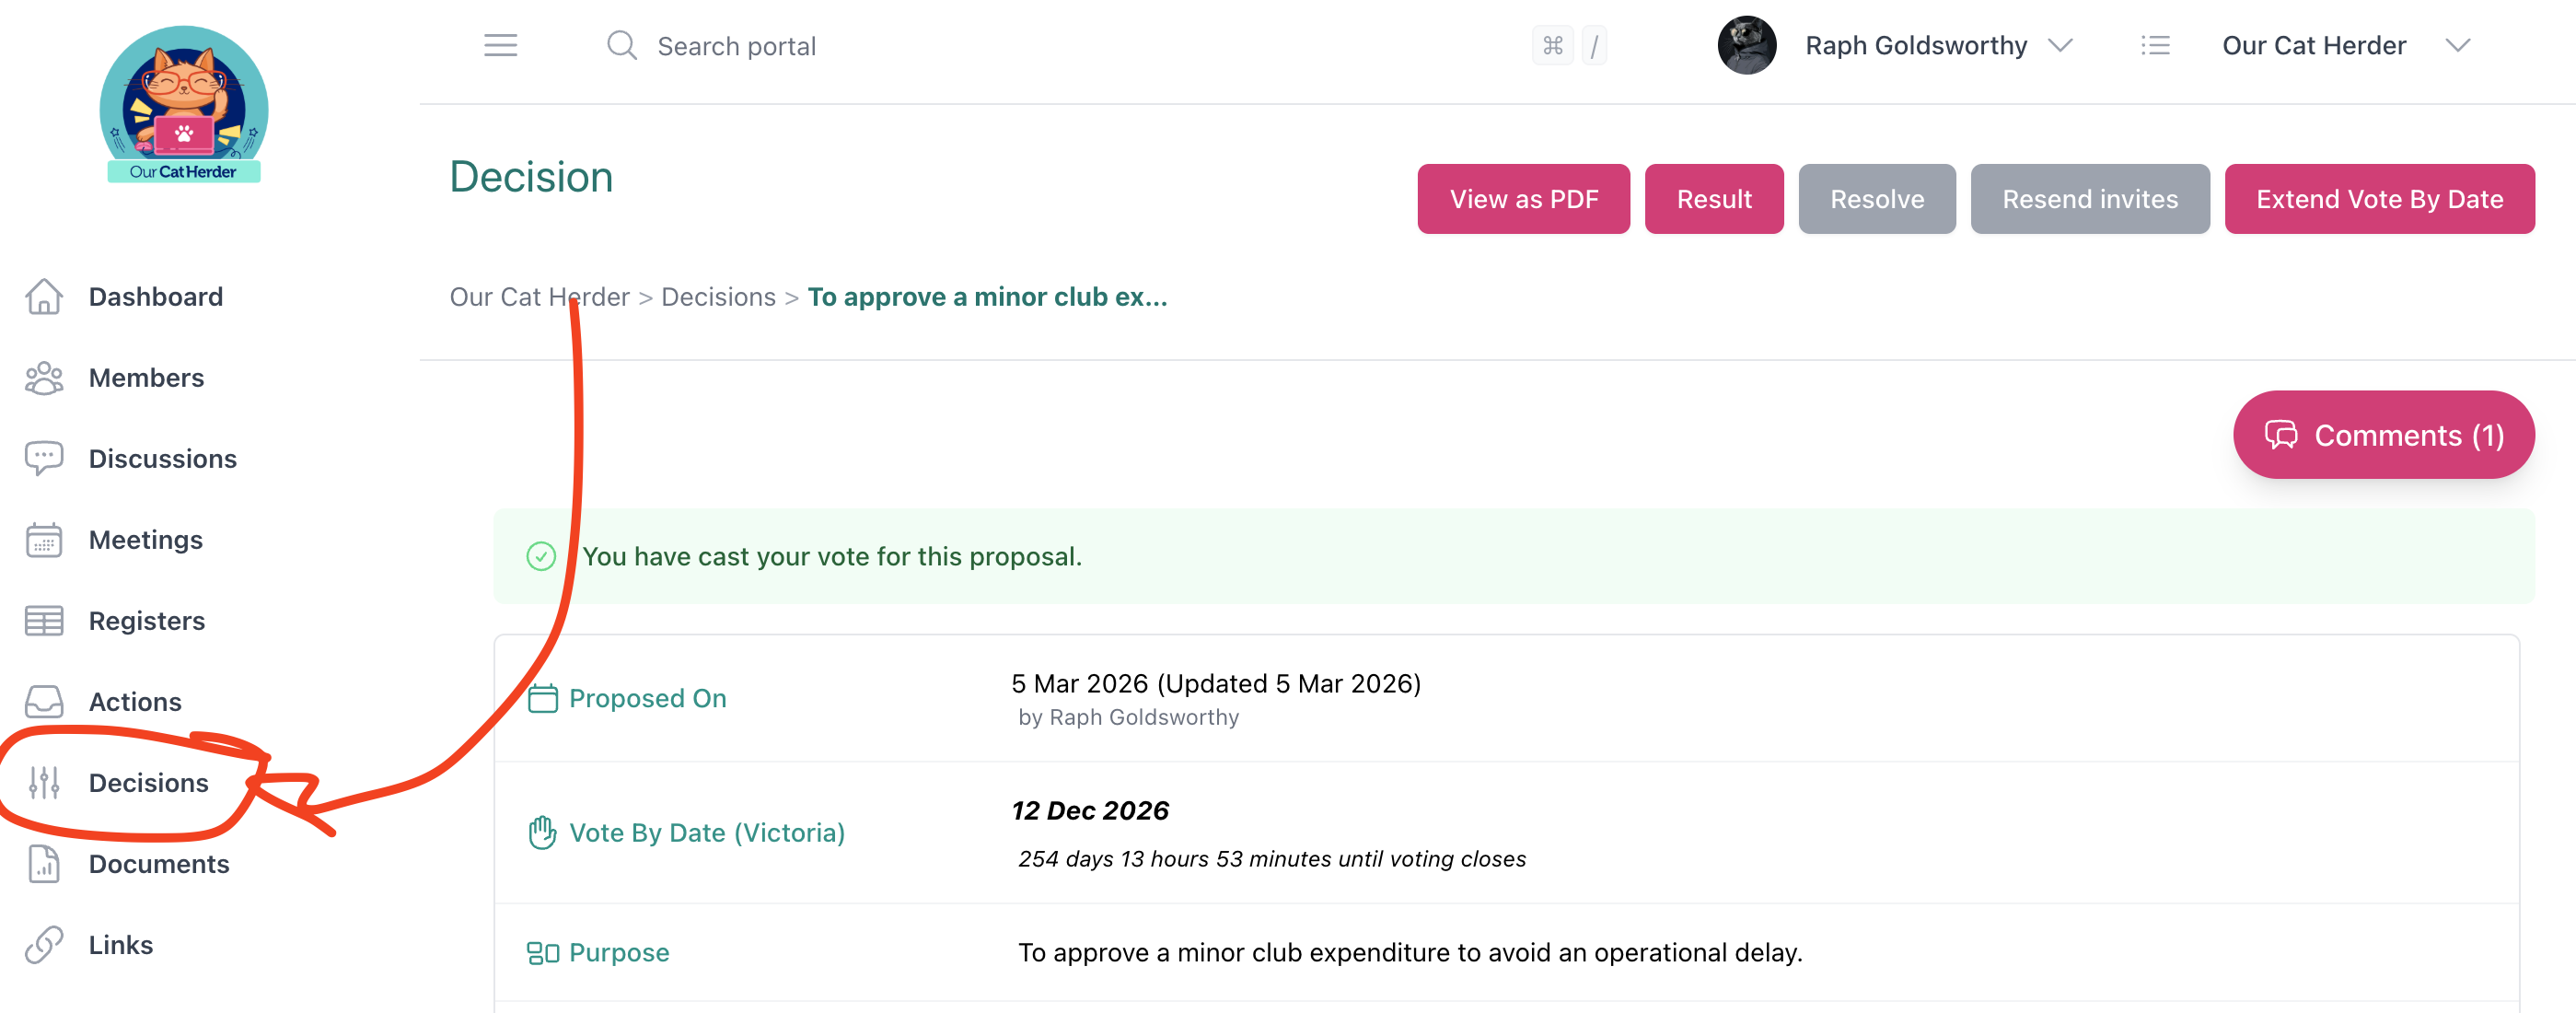2576x1013 pixels.
Task: Select the Registers table icon
Action: [x=44, y=620]
